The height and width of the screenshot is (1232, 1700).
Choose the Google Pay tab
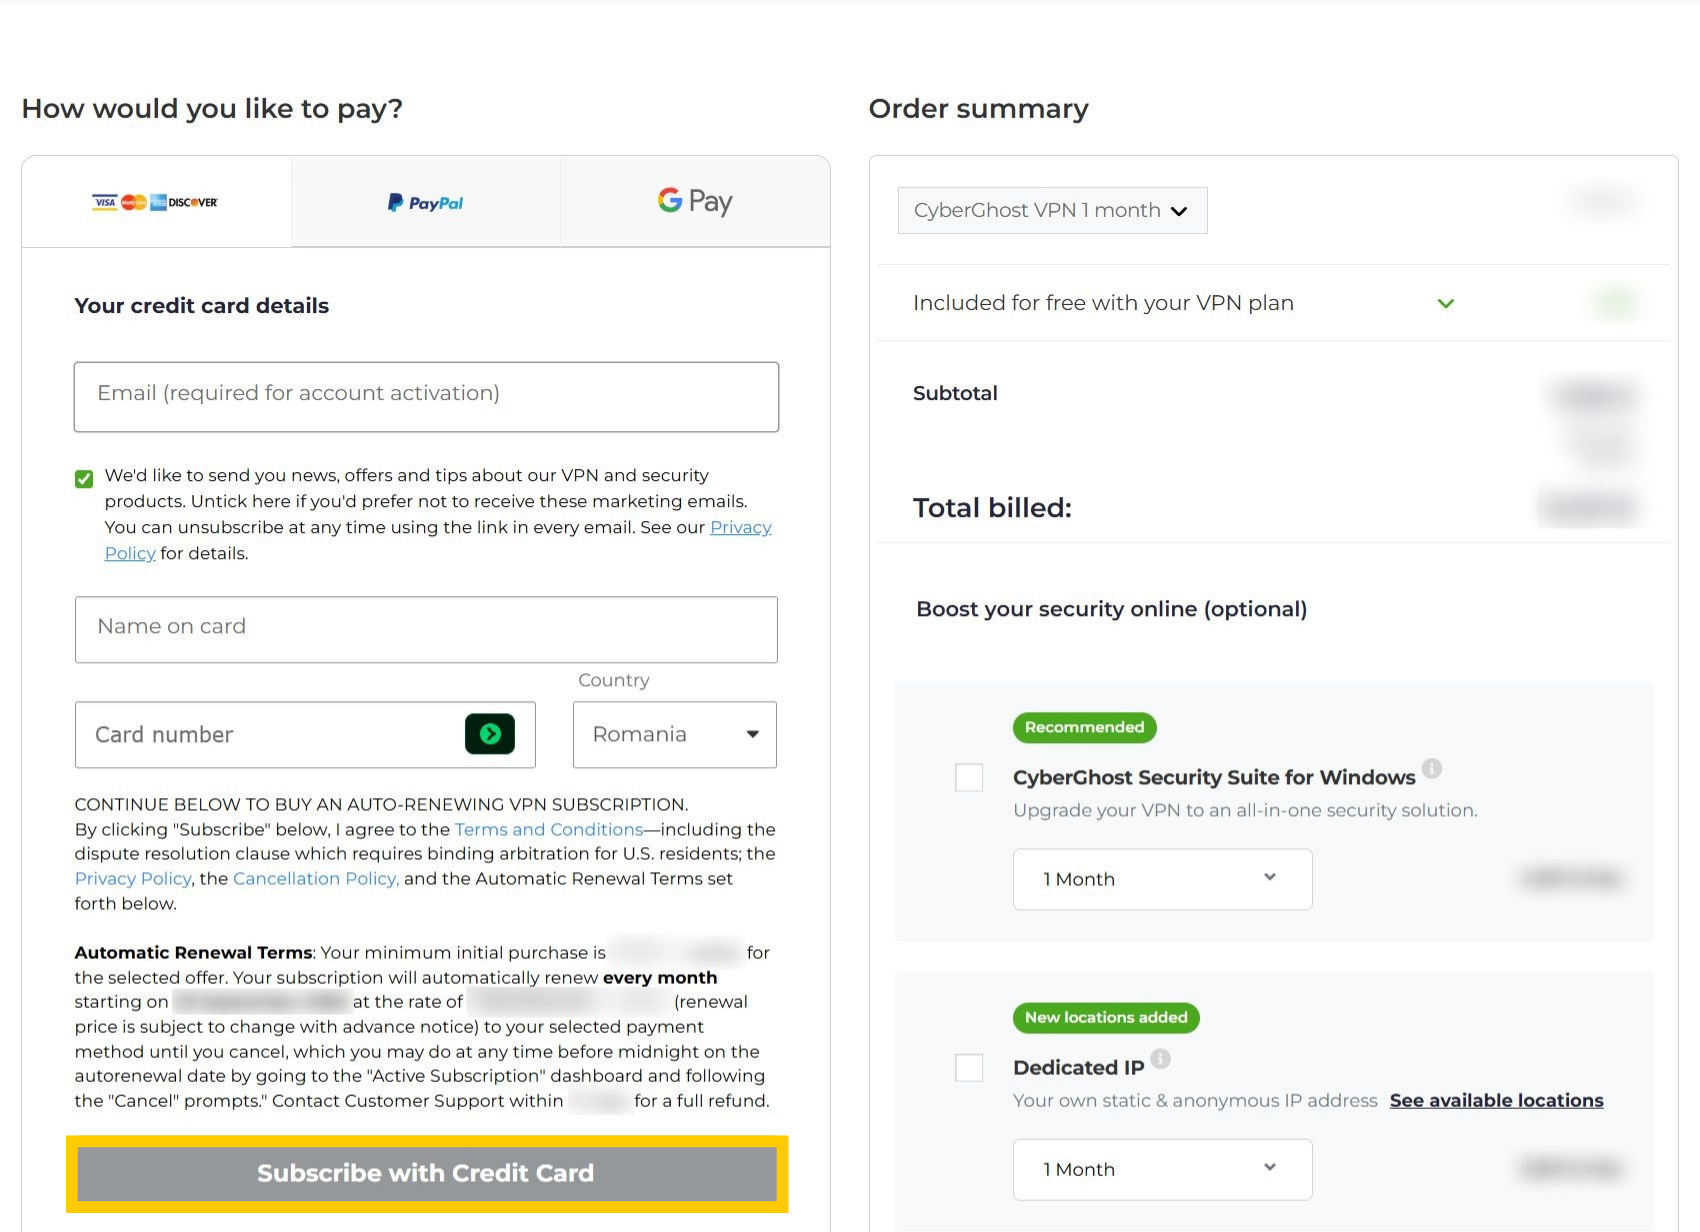(x=695, y=202)
